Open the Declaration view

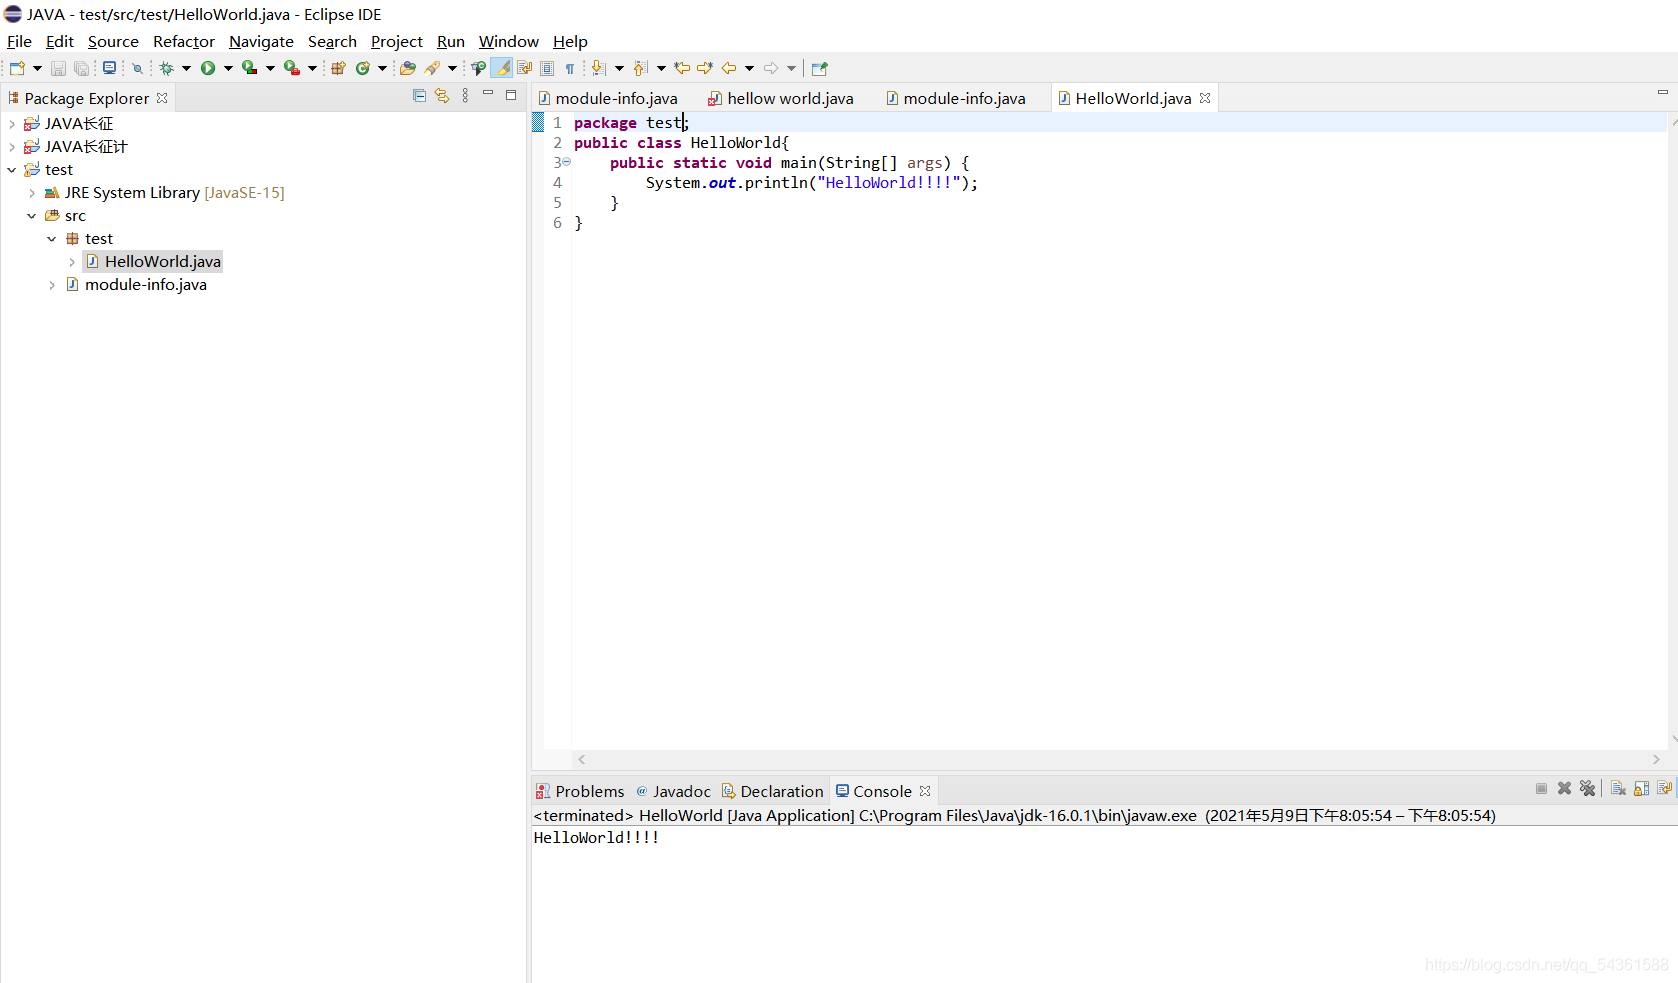tap(780, 790)
